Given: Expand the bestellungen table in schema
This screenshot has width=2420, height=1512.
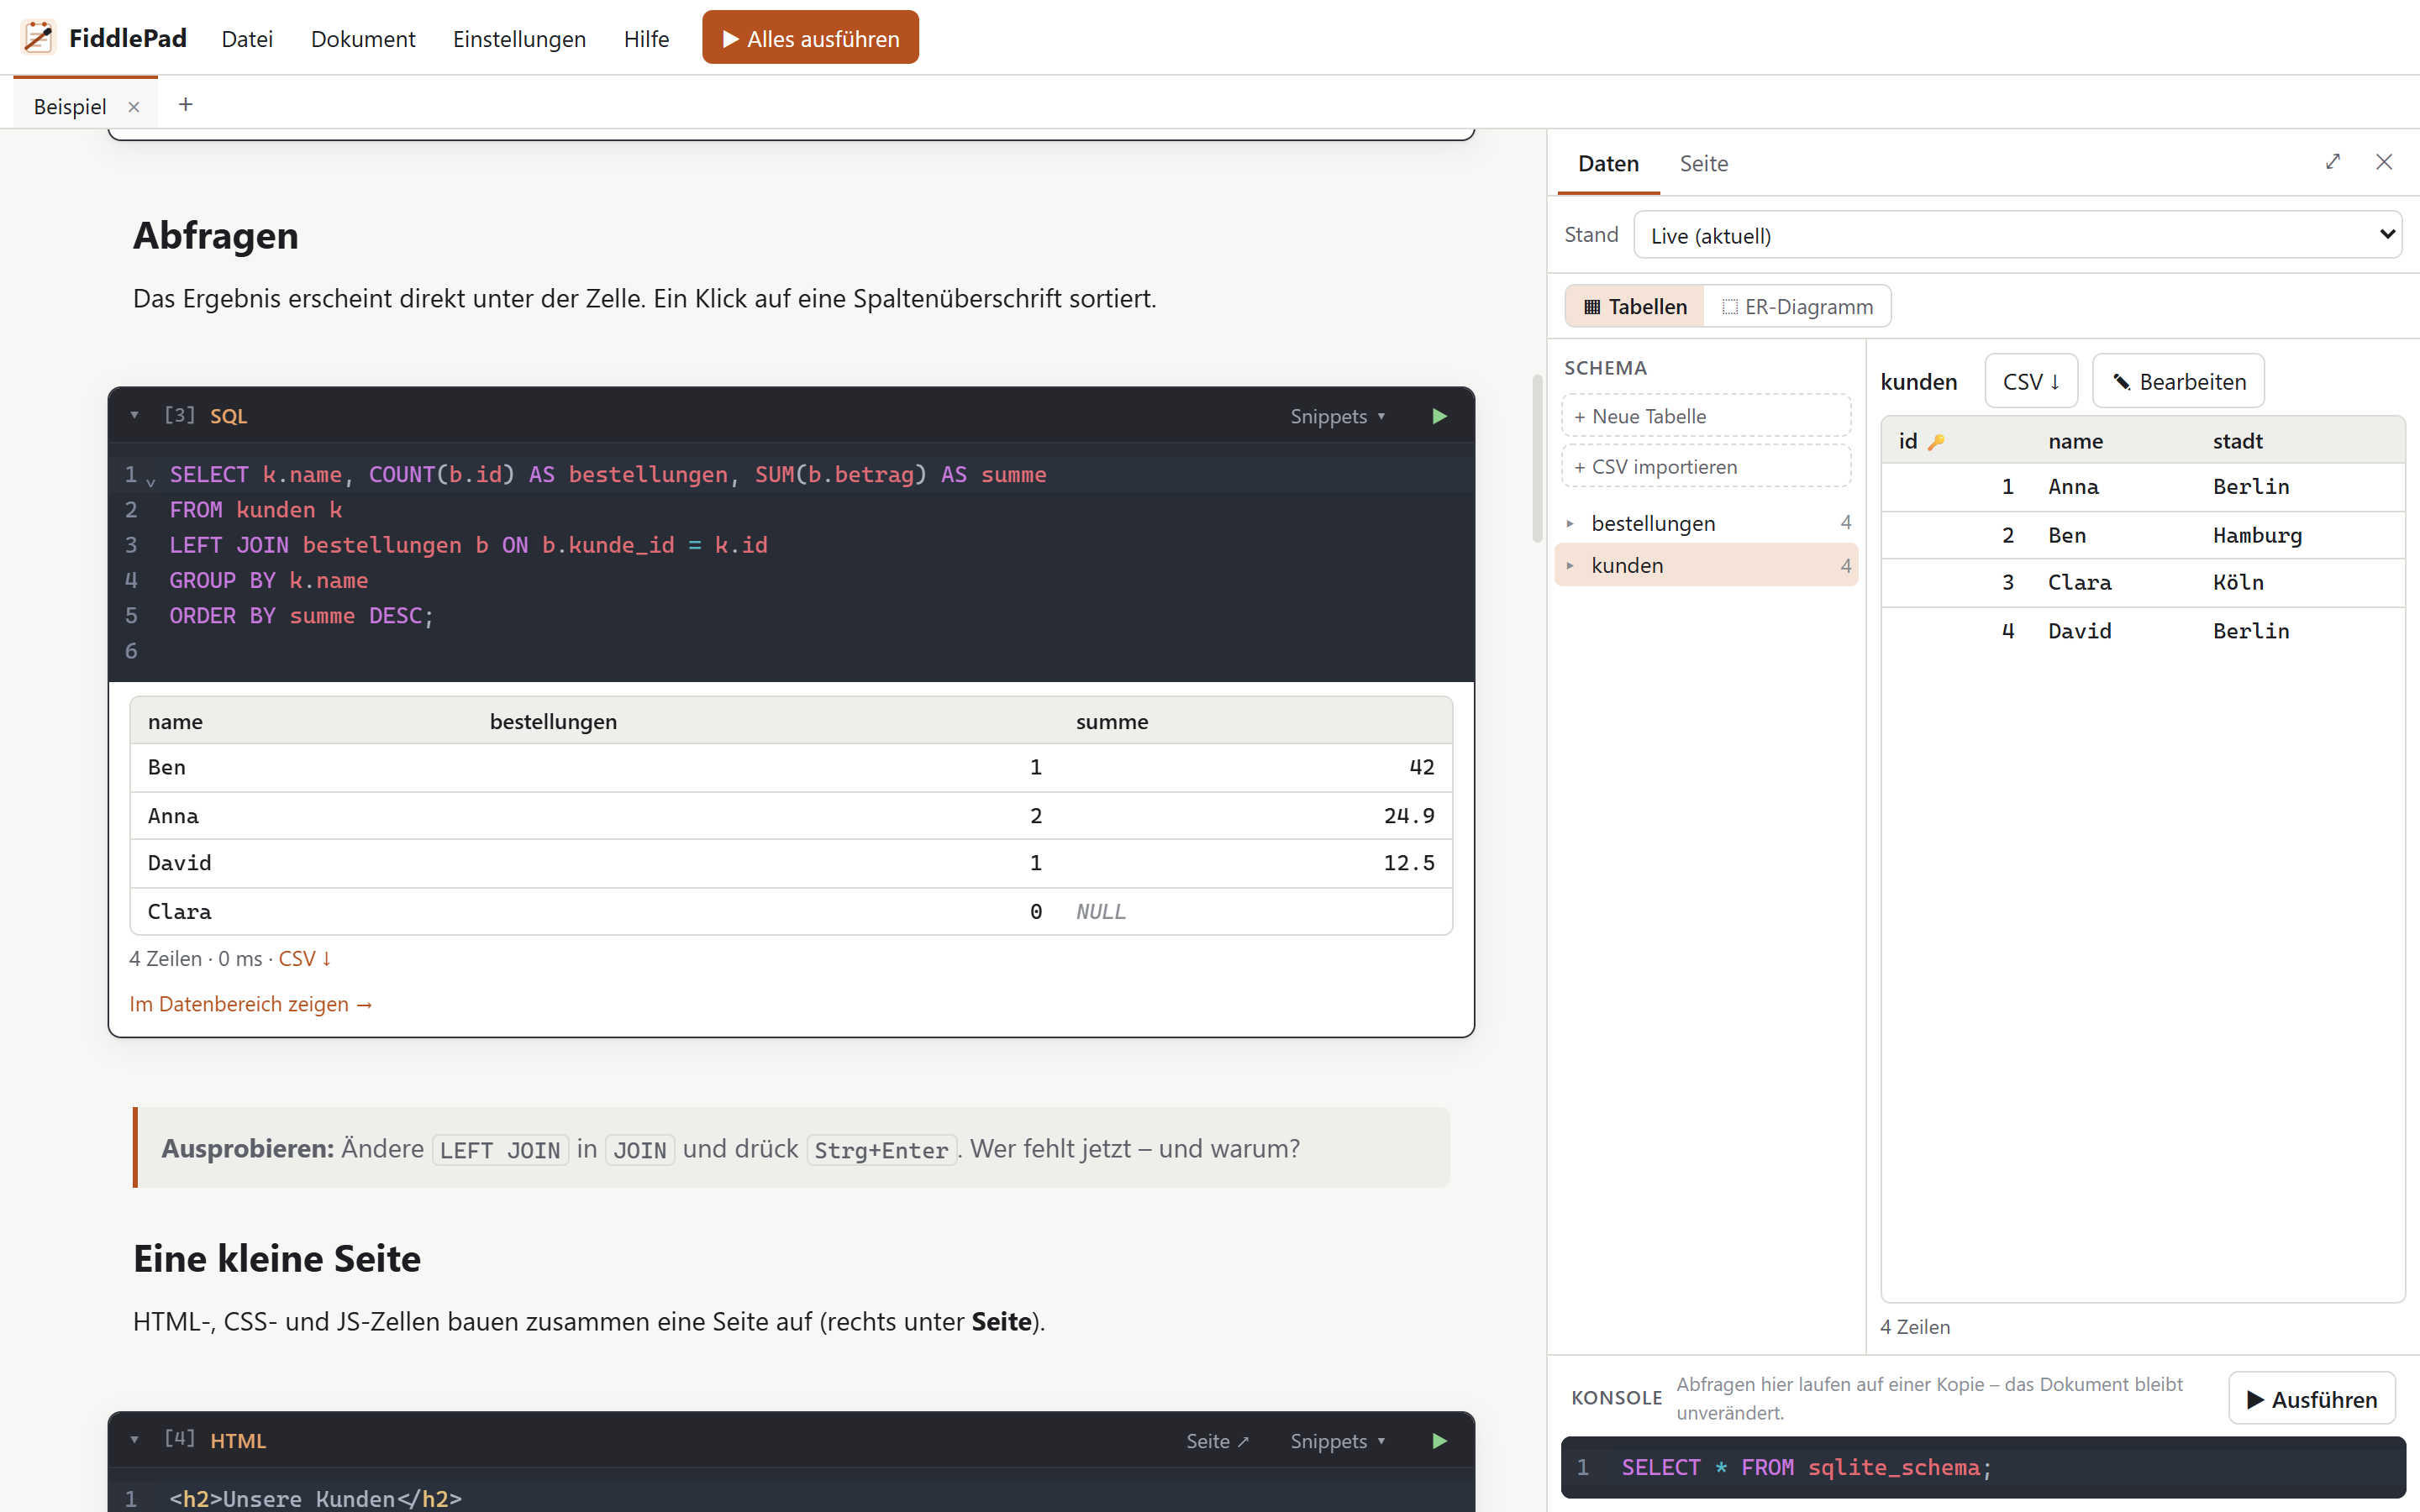Looking at the screenshot, I should [1570, 523].
